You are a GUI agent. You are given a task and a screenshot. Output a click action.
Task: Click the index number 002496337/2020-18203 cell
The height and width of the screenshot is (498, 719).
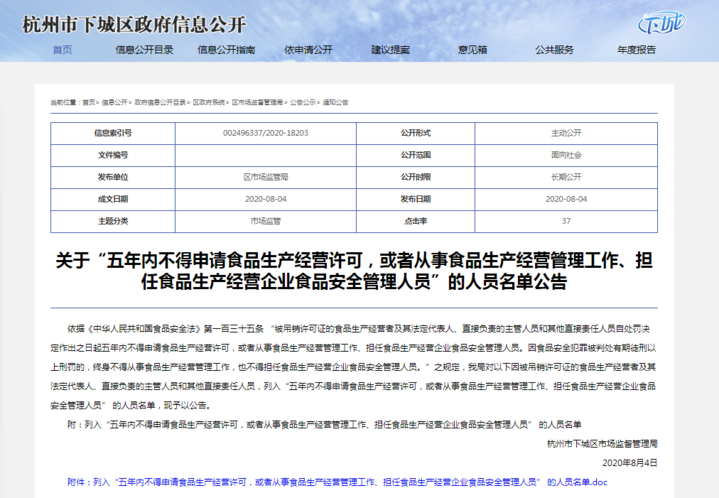point(265,132)
